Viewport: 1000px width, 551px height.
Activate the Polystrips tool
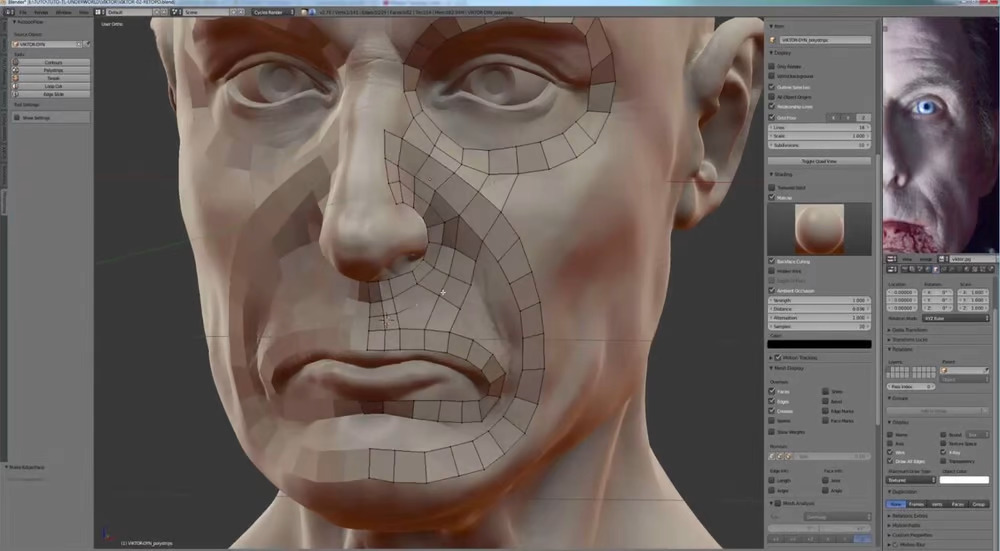[53, 70]
